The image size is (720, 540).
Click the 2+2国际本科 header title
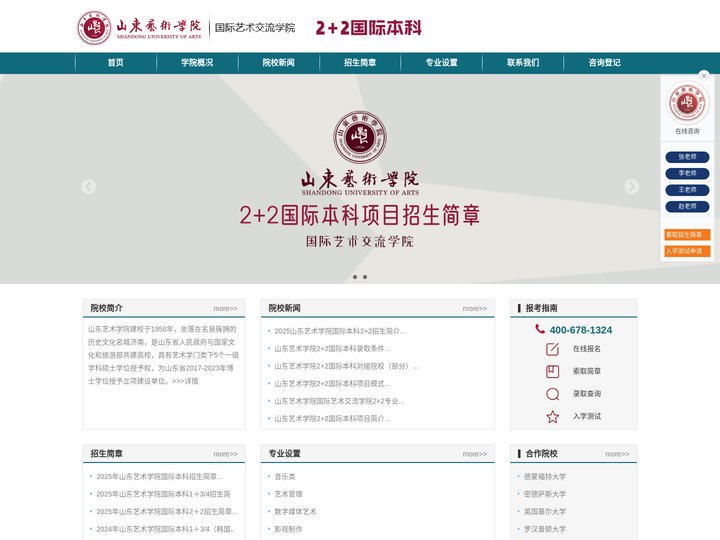click(369, 28)
